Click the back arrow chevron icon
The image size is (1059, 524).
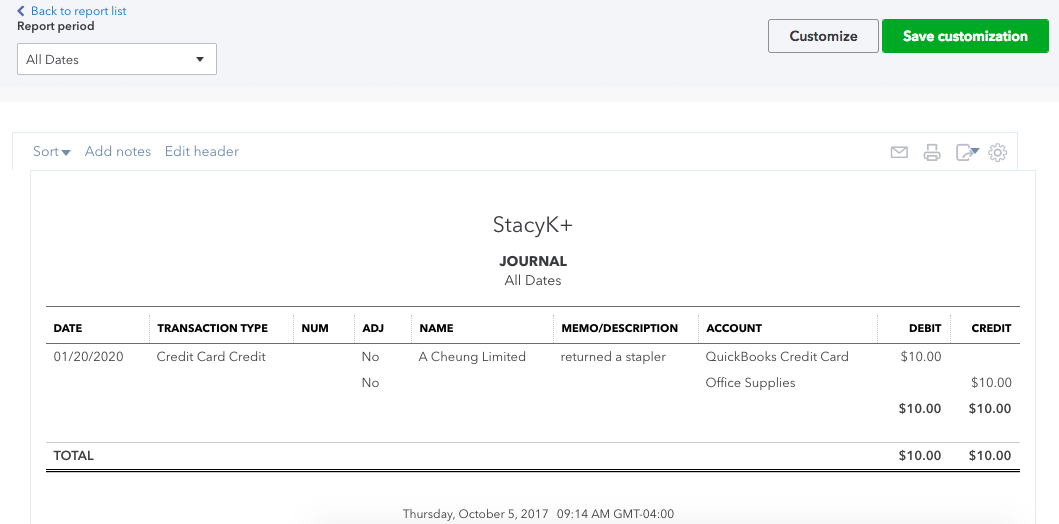pyautogui.click(x=21, y=11)
